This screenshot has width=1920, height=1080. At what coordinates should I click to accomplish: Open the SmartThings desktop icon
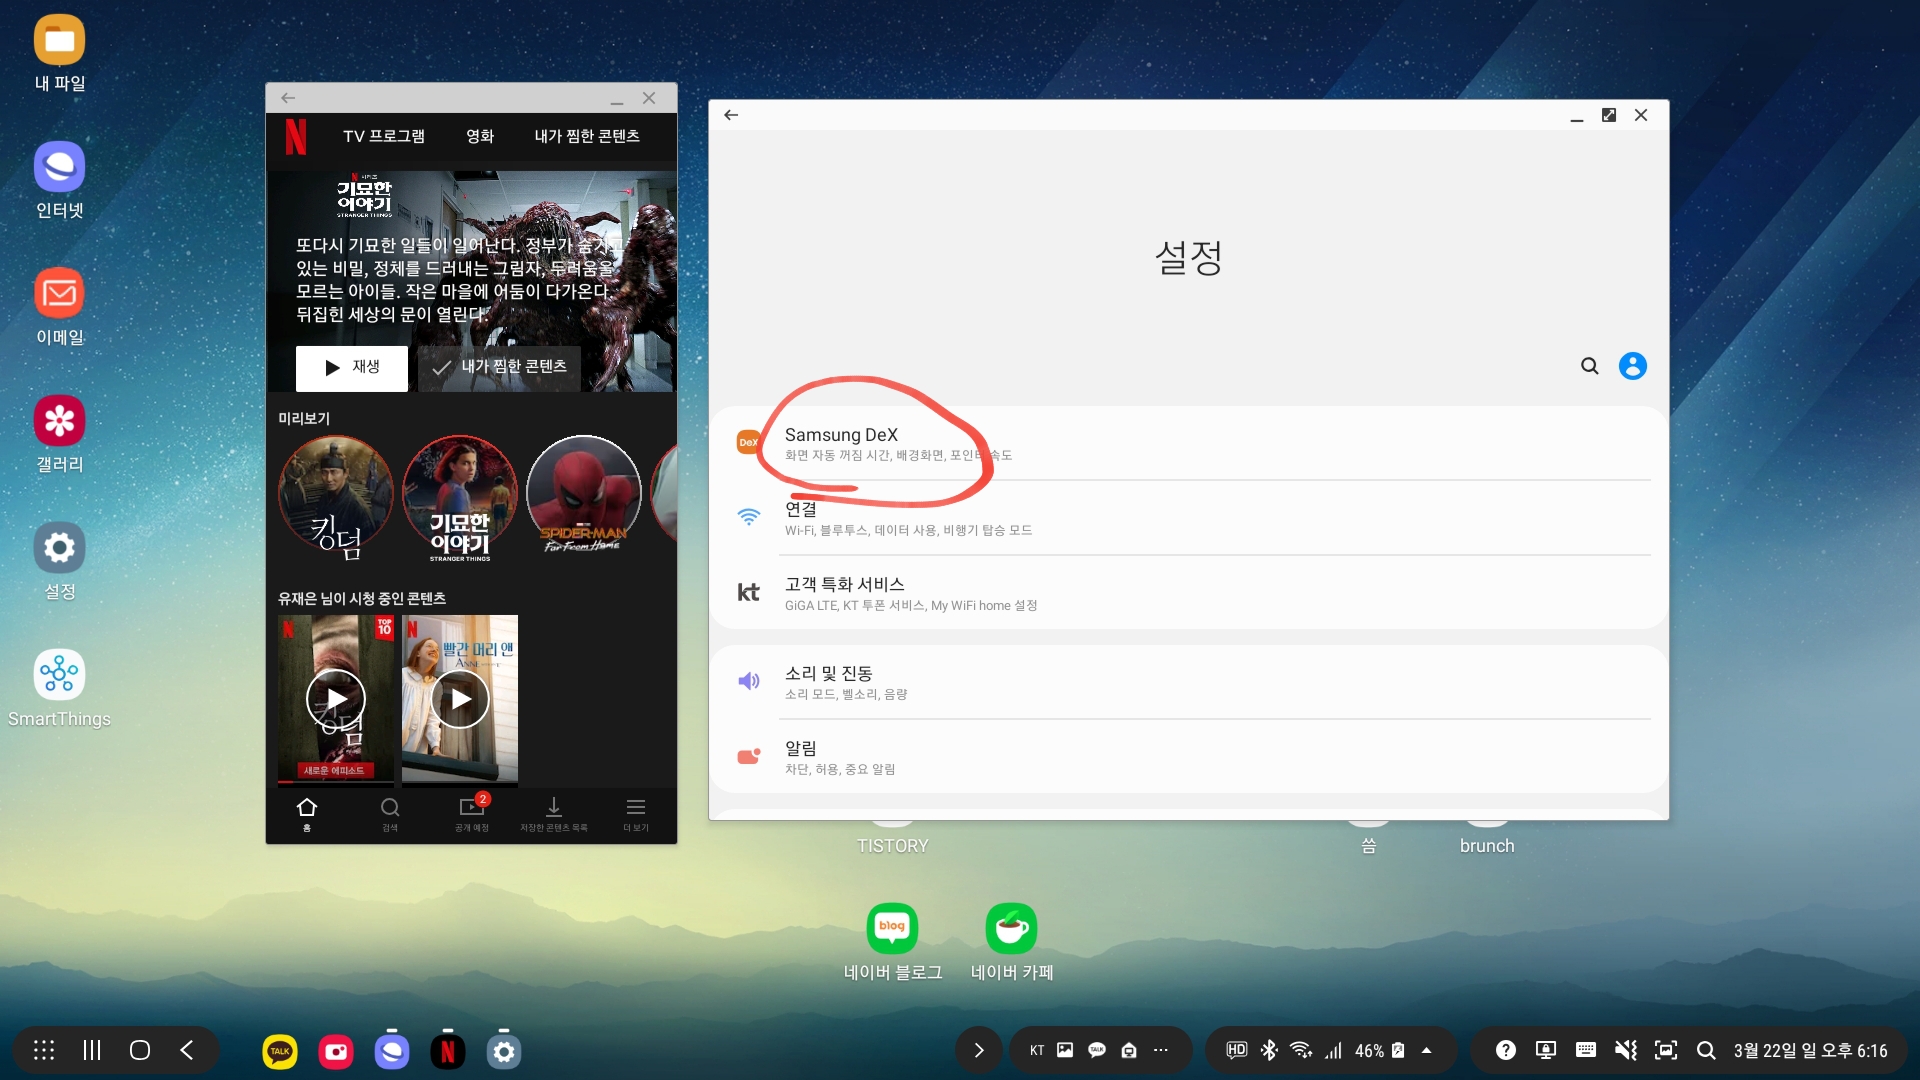click(x=59, y=674)
